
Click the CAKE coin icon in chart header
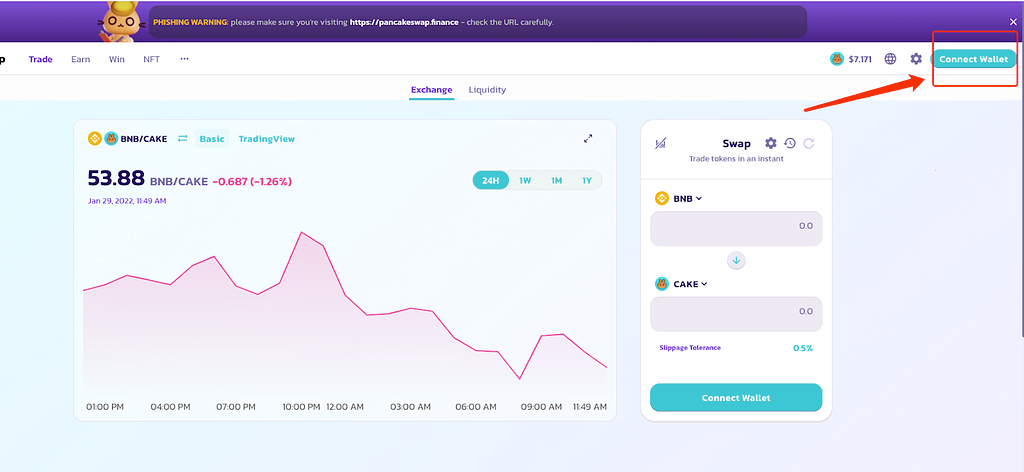point(111,138)
